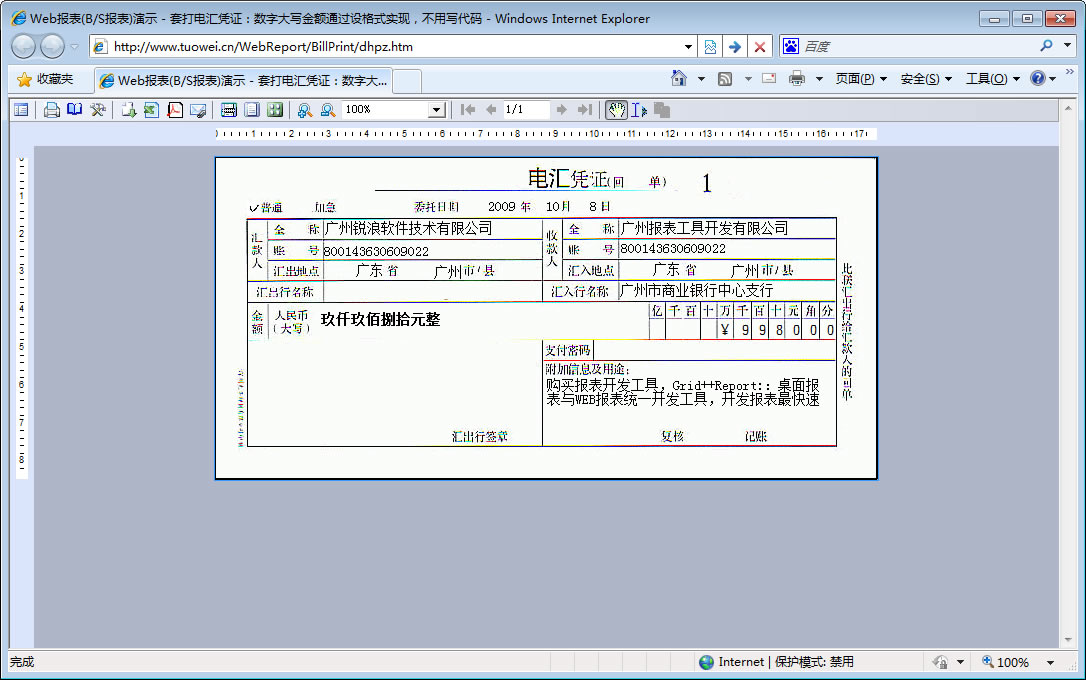Switch to the text select cursor tool
Viewport: 1086px width, 680px height.
tap(639, 110)
